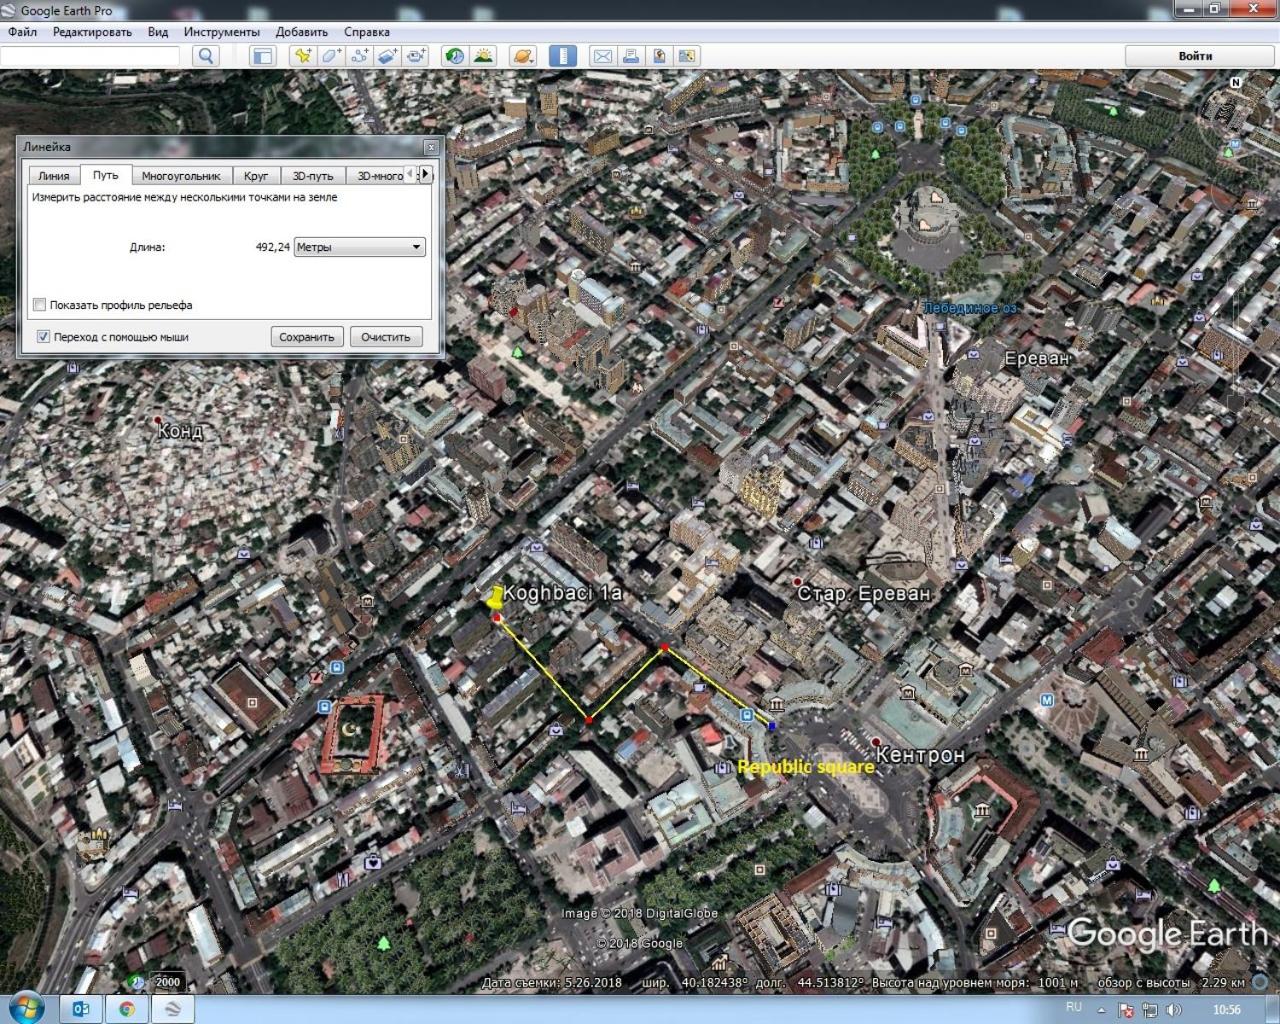Click View in Google Maps icon
1280x1024 pixels.
coord(687,56)
